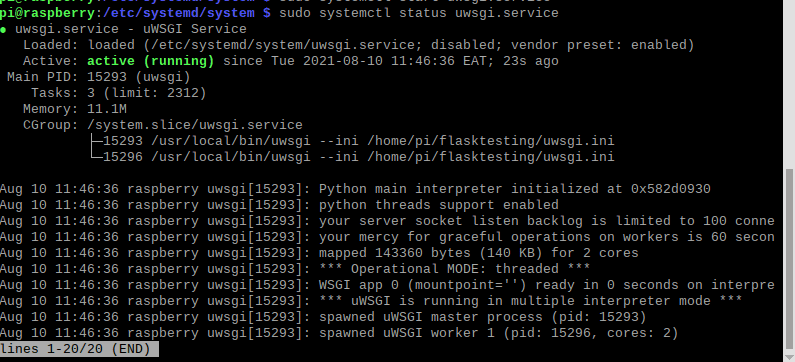Click the vertical scrollbar thumb

point(789,261)
